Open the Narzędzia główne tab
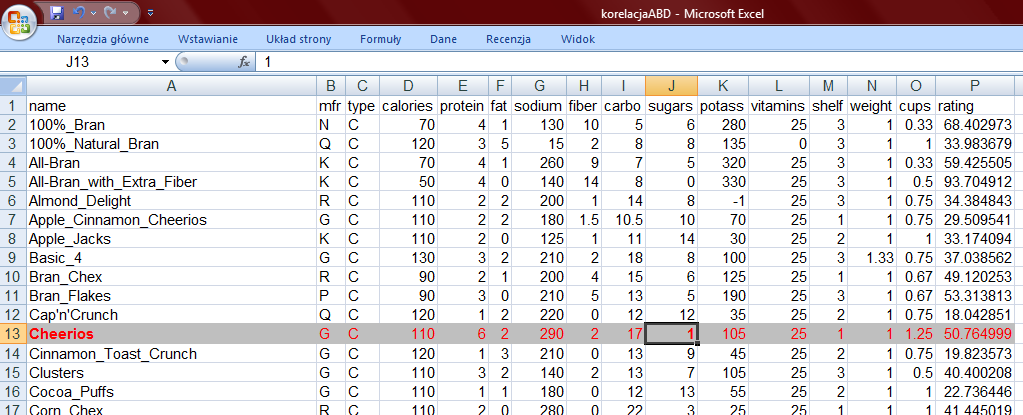This screenshot has width=1023, height=415. pyautogui.click(x=103, y=39)
